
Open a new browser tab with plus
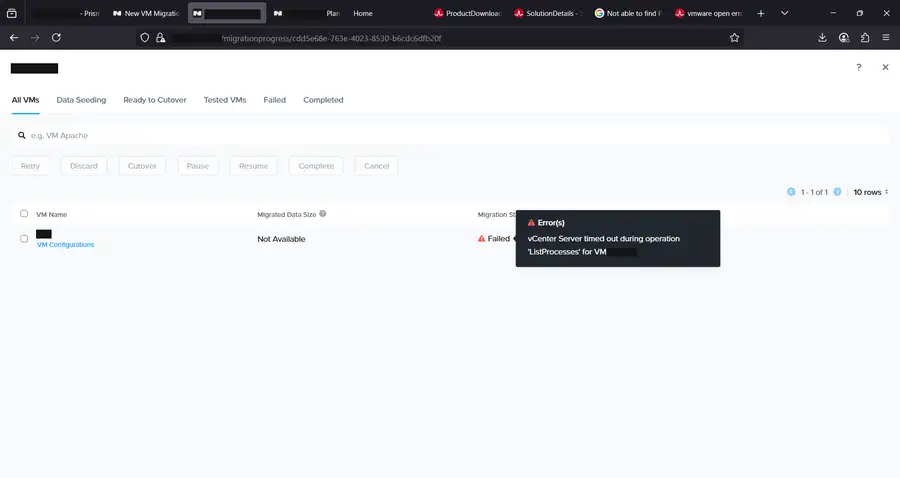point(761,13)
